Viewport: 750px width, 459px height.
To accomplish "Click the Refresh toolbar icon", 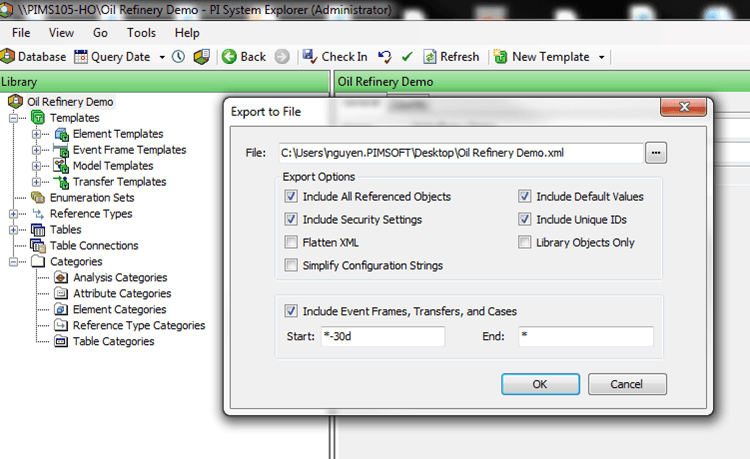I will [x=430, y=57].
